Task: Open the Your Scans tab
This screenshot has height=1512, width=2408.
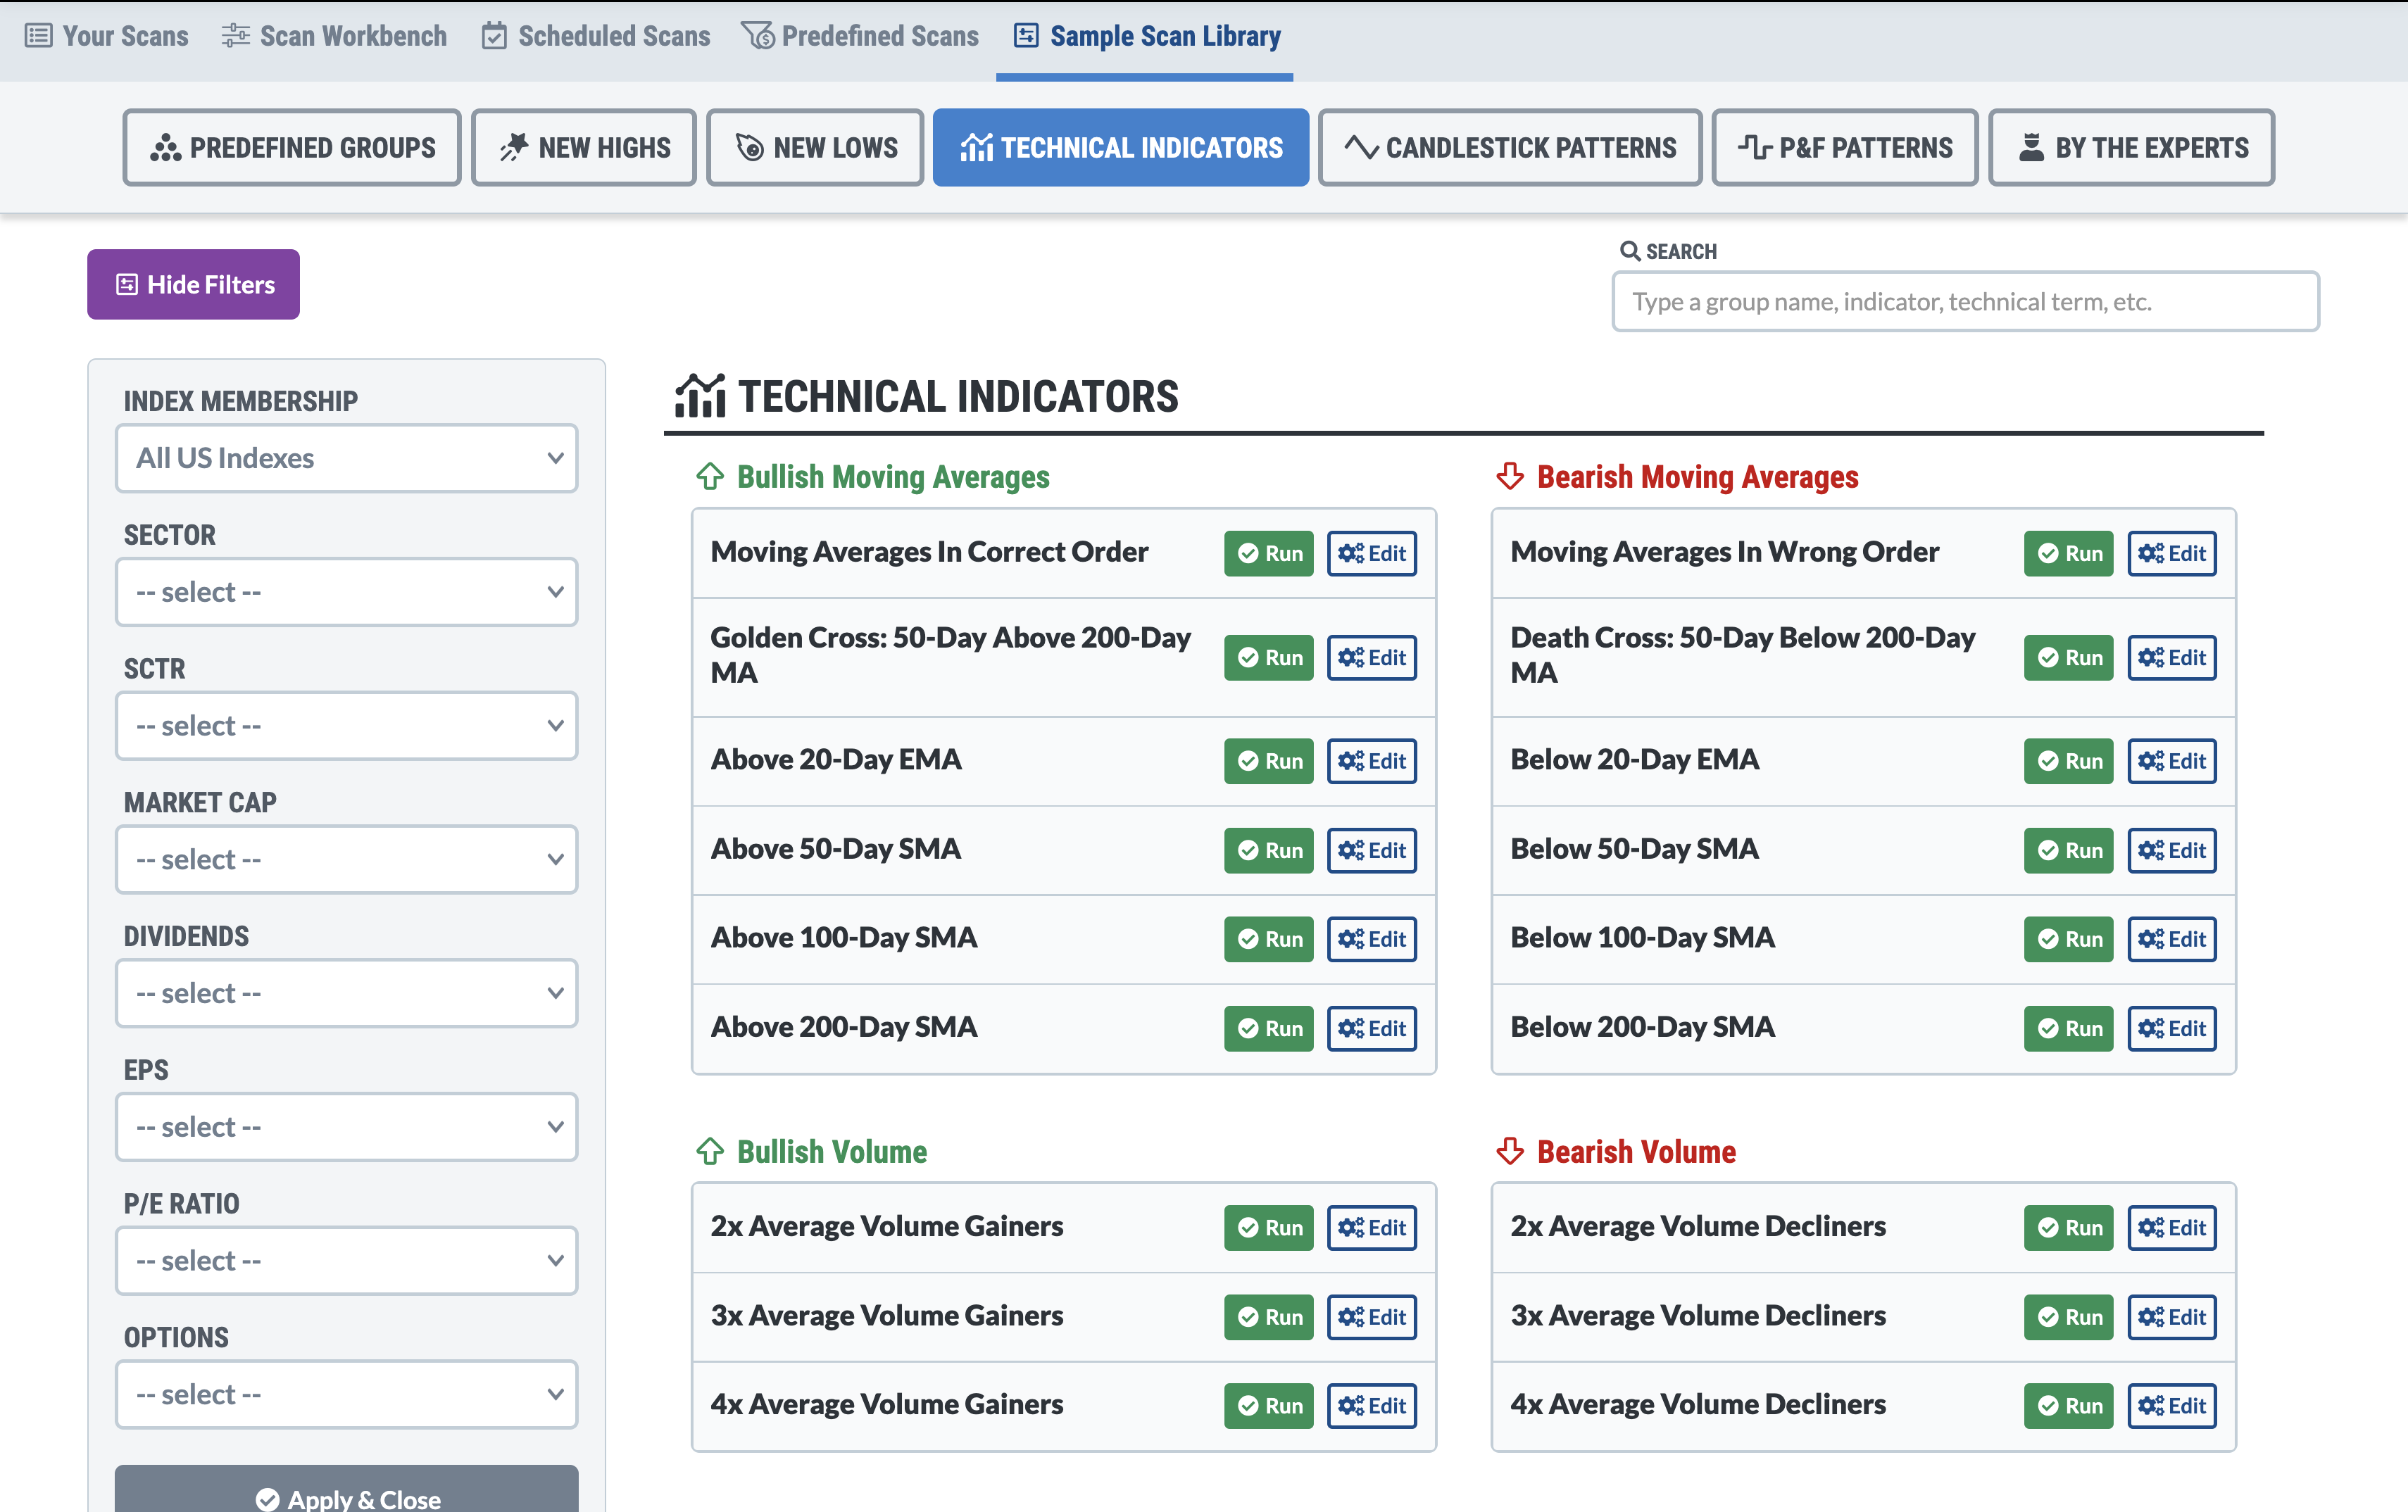Action: coord(107,36)
